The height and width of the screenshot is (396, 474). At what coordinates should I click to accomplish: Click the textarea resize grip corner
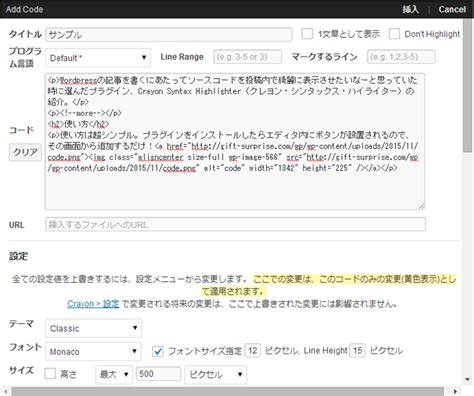pos(422,206)
